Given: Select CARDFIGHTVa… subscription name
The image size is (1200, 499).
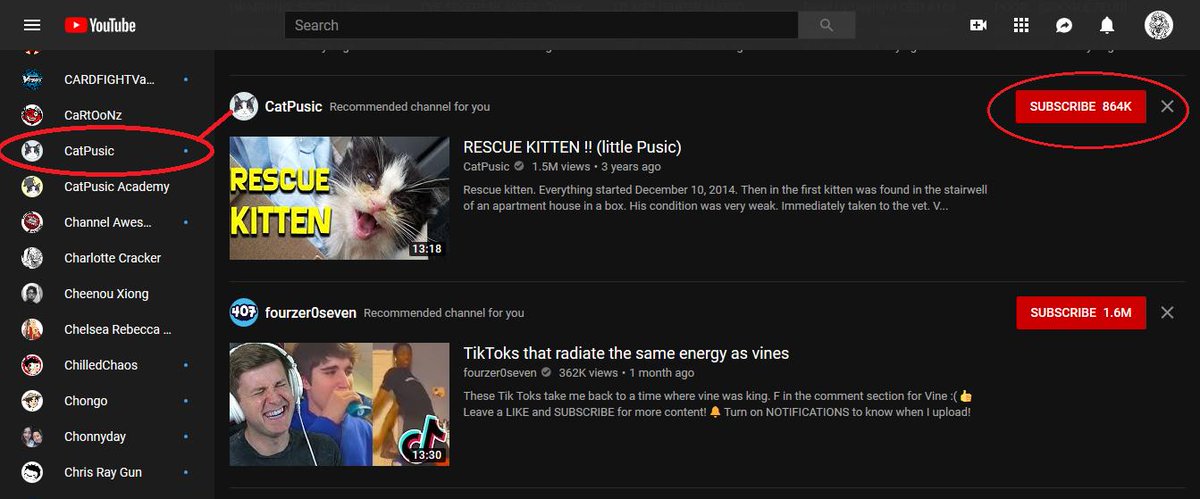Looking at the screenshot, I should click(x=109, y=80).
